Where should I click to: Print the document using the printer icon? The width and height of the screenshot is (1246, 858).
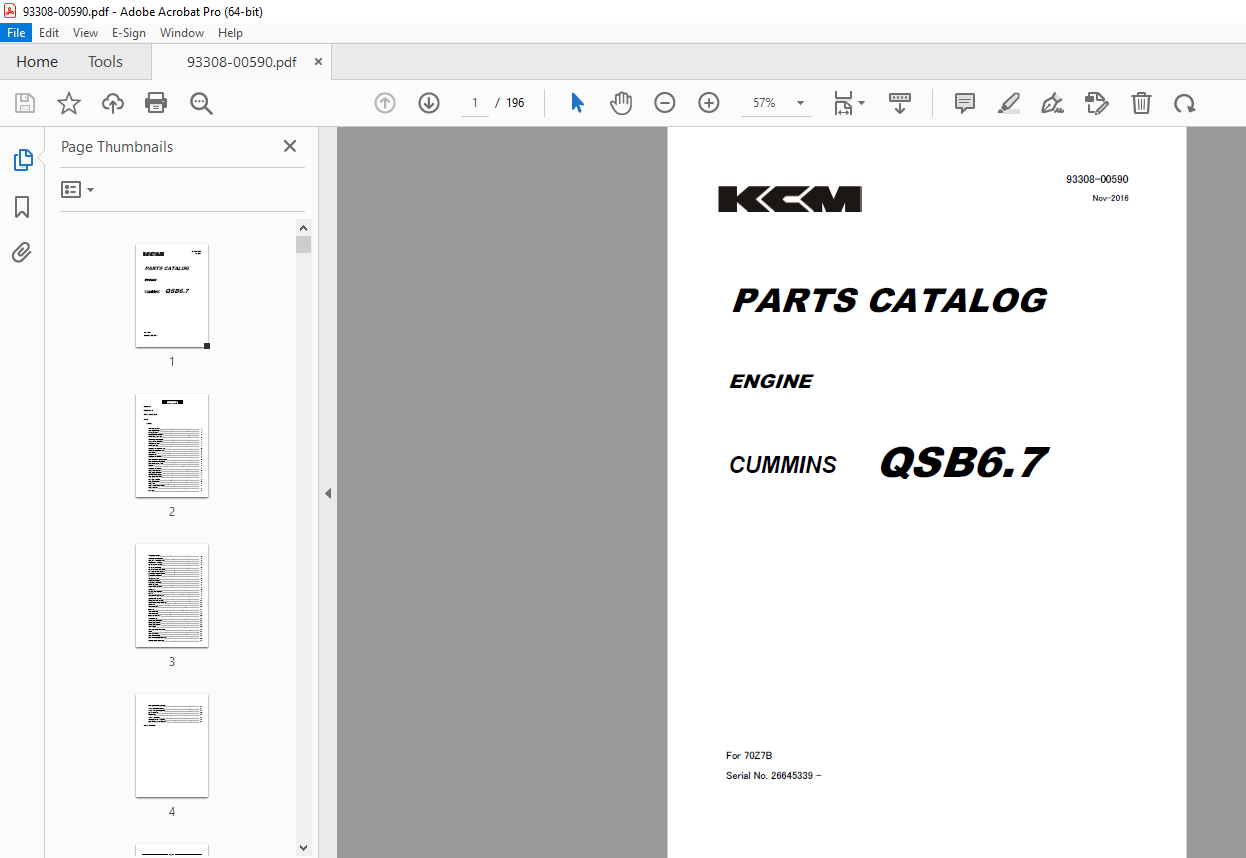[x=156, y=103]
